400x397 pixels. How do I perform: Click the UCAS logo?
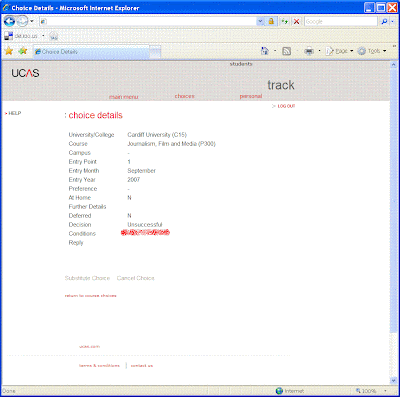click(25, 73)
